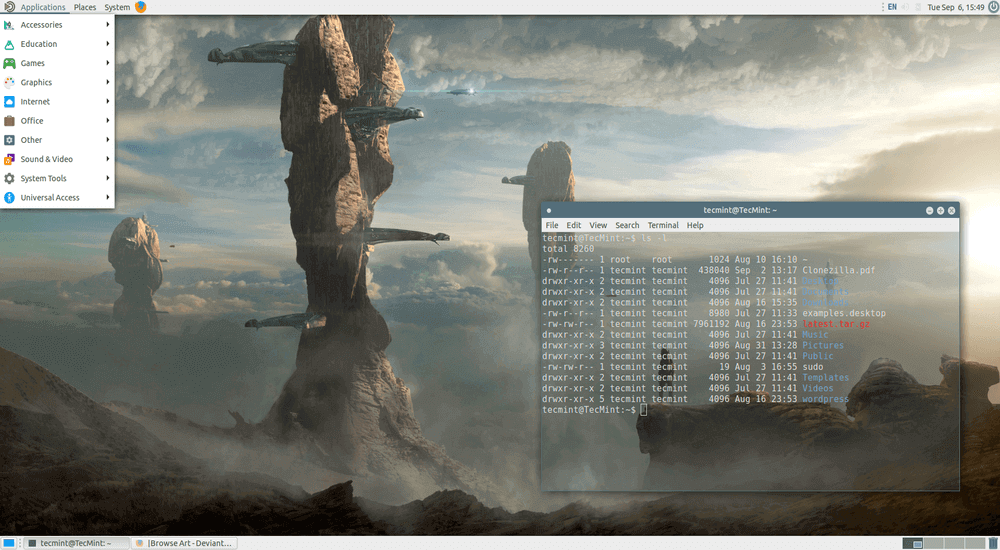Click the Music directory name
Screen dimensions: 1000x550
tap(815, 334)
